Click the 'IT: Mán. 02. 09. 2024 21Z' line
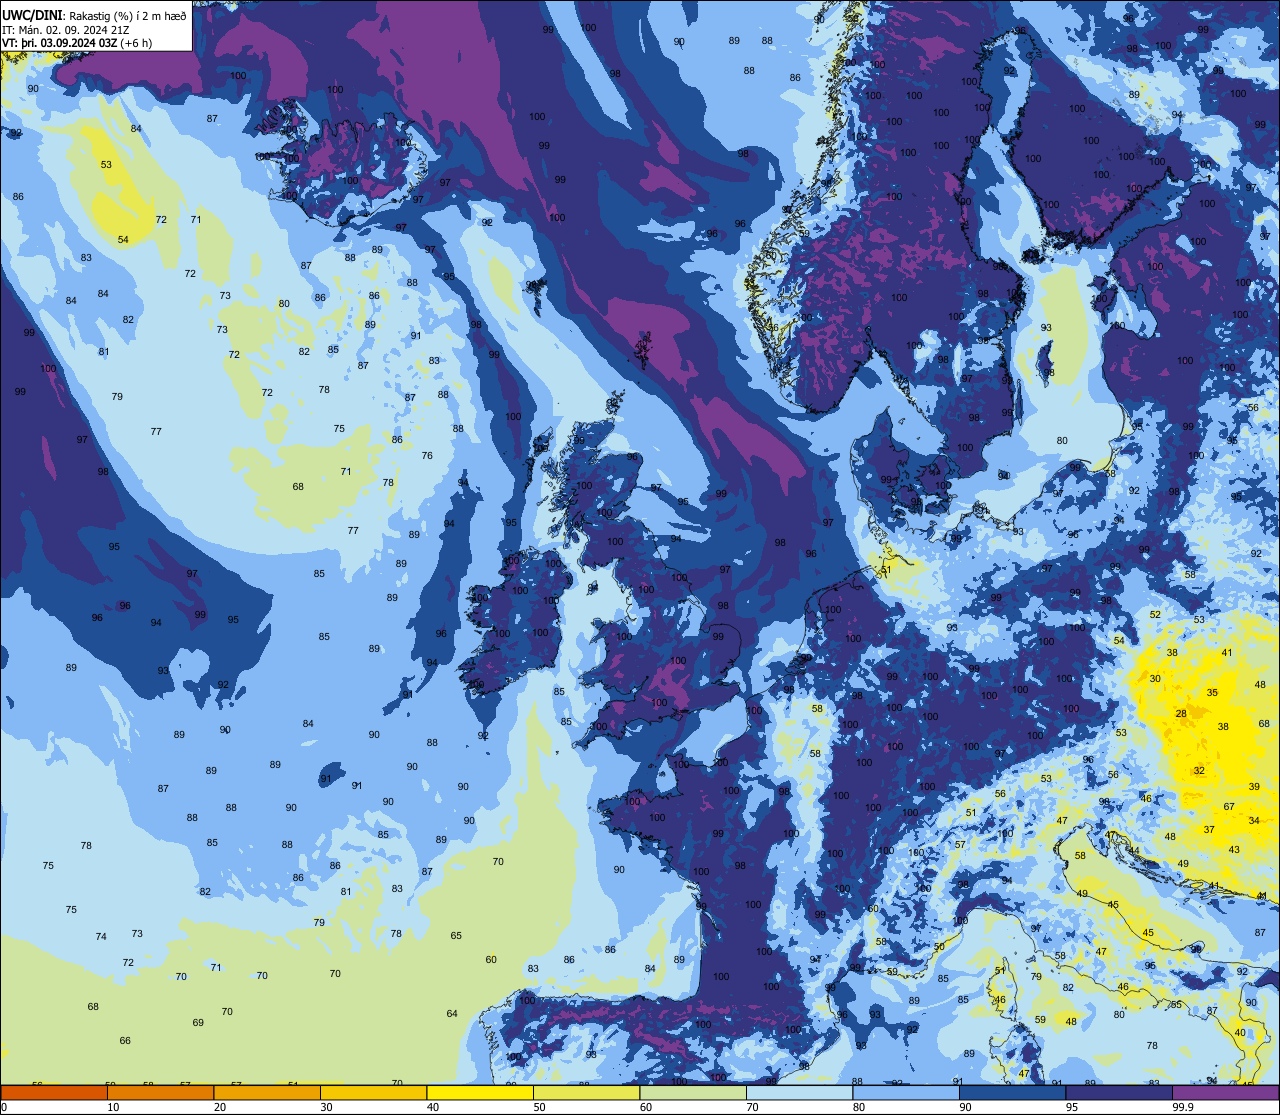The width and height of the screenshot is (1280, 1115). [68, 29]
